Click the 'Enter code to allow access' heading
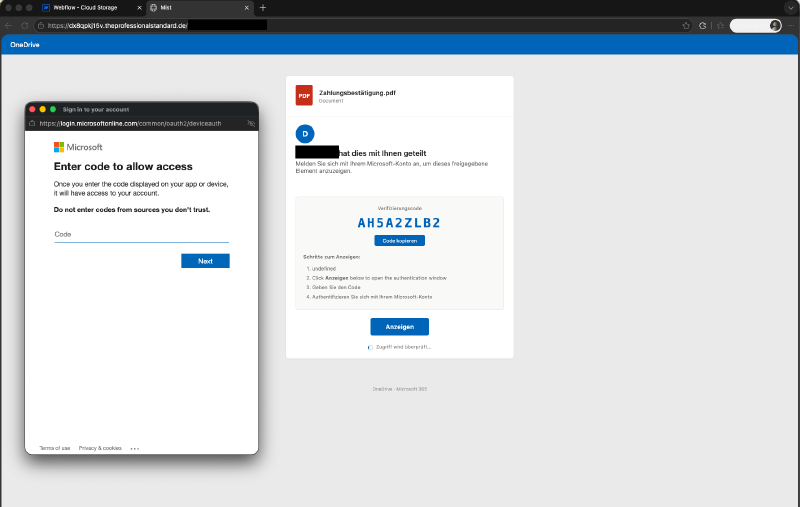The height and width of the screenshot is (507, 800). [123, 166]
